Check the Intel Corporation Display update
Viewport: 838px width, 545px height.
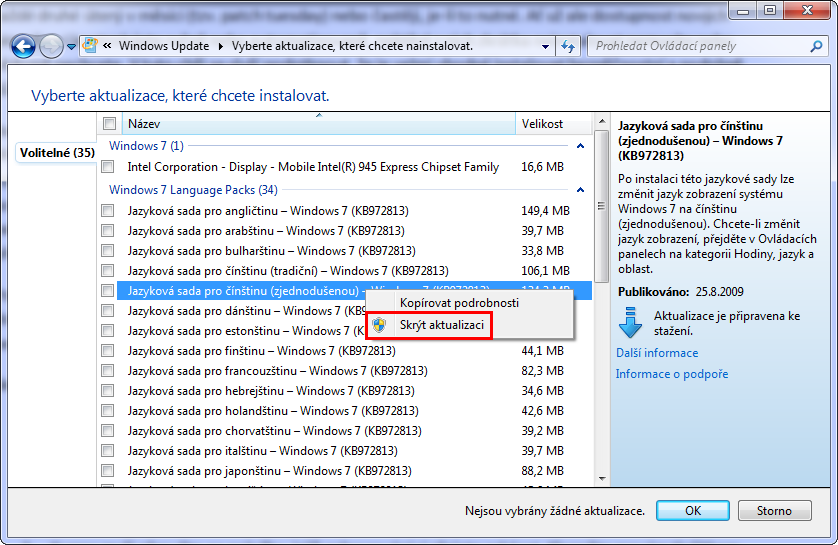(x=108, y=167)
